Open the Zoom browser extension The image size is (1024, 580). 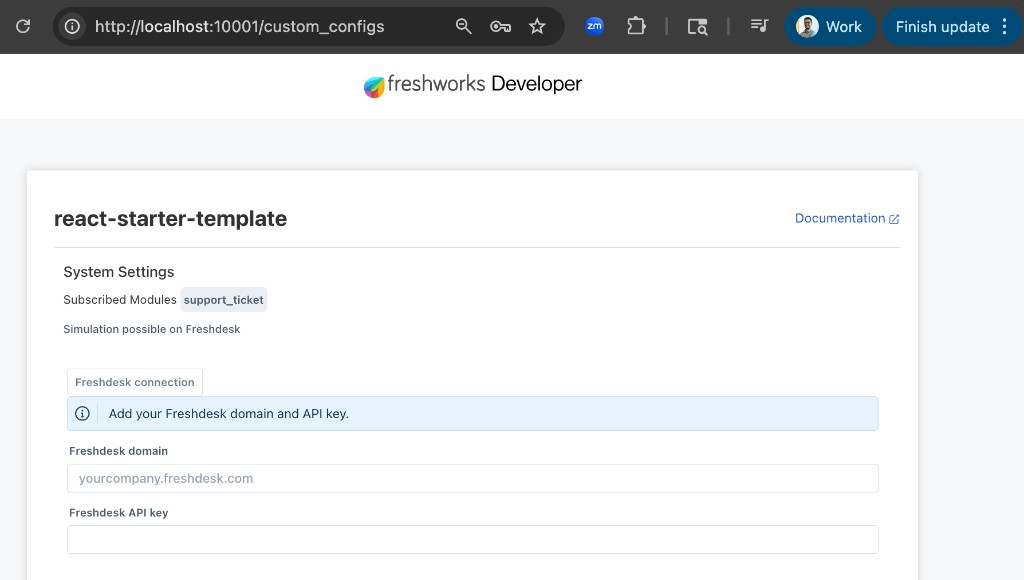point(594,26)
